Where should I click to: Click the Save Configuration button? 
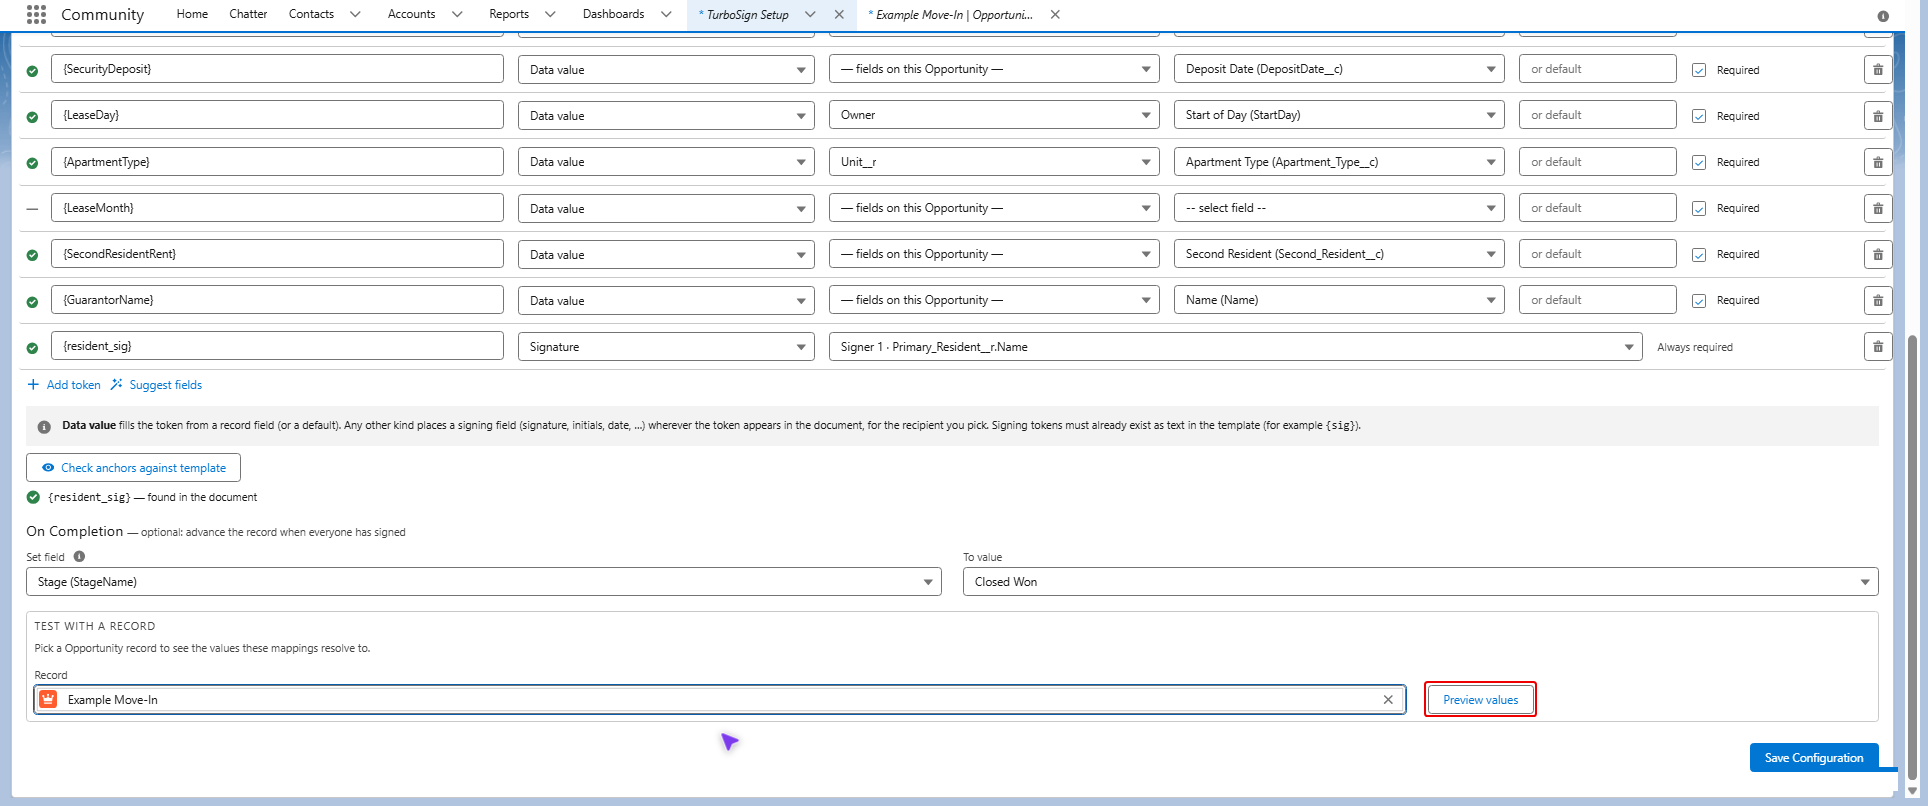pyautogui.click(x=1814, y=758)
